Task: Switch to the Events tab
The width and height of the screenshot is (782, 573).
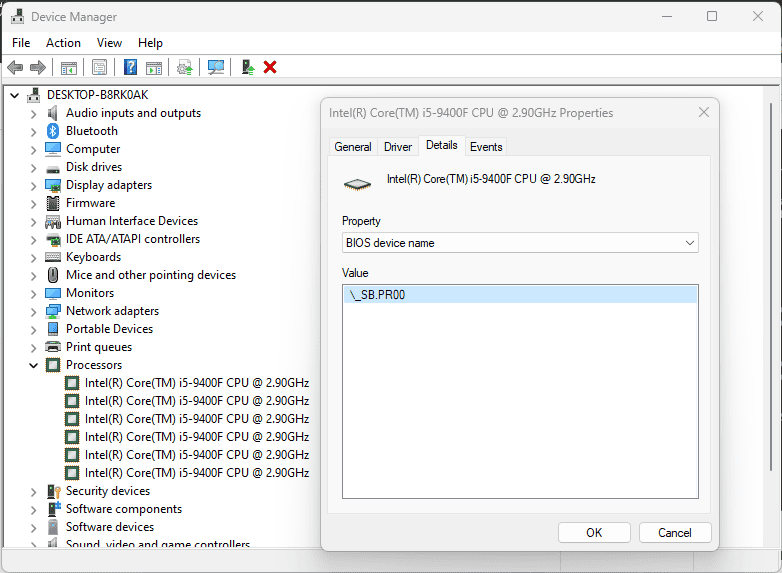Action: pos(486,146)
